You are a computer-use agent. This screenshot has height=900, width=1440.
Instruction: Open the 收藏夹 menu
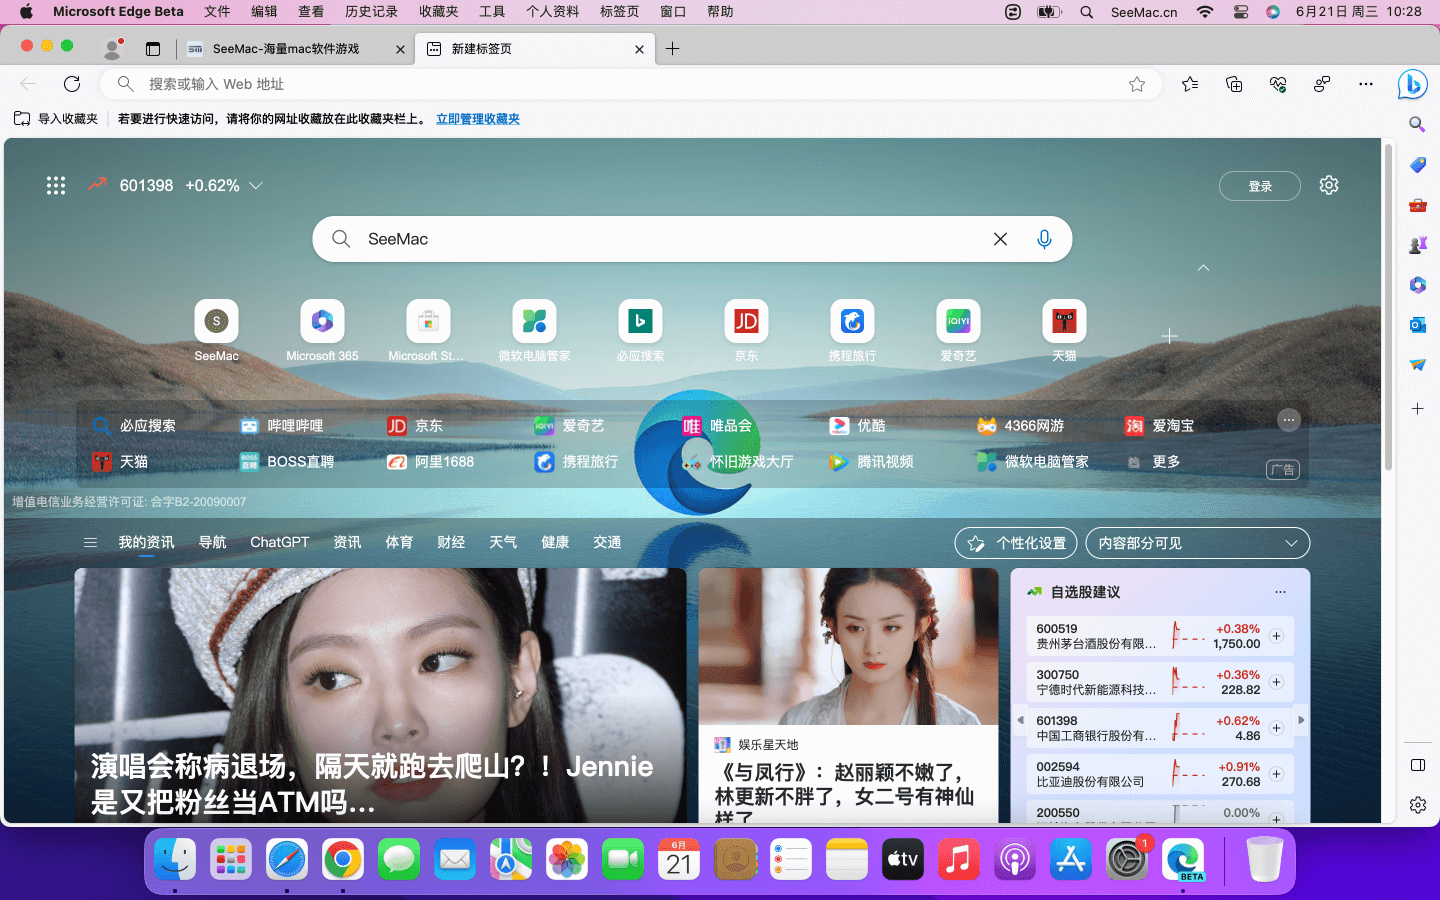click(438, 12)
